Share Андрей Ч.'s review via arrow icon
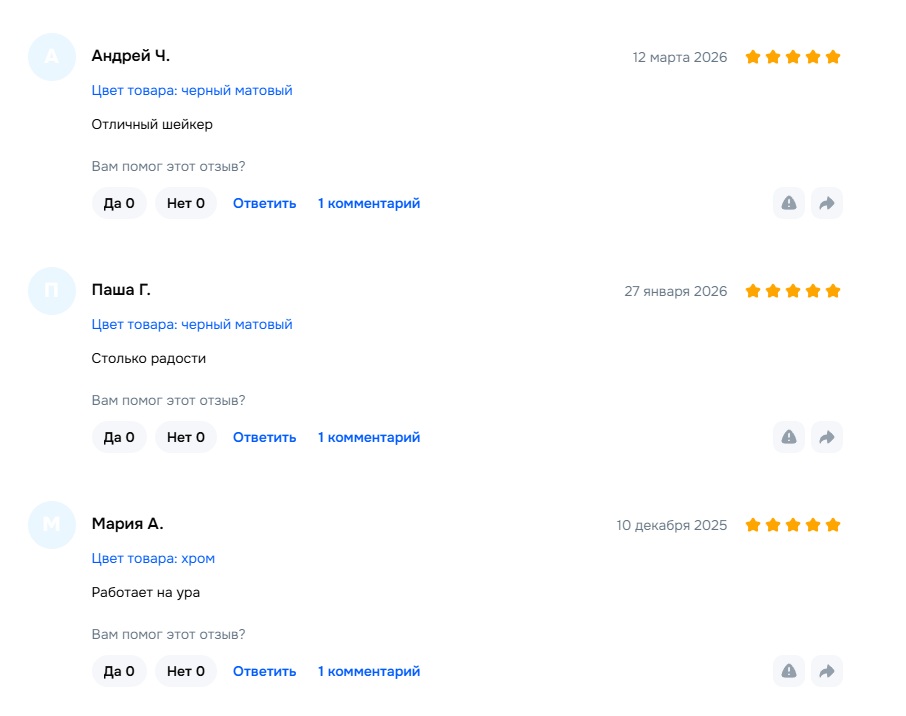This screenshot has height=716, width=906. coord(827,203)
